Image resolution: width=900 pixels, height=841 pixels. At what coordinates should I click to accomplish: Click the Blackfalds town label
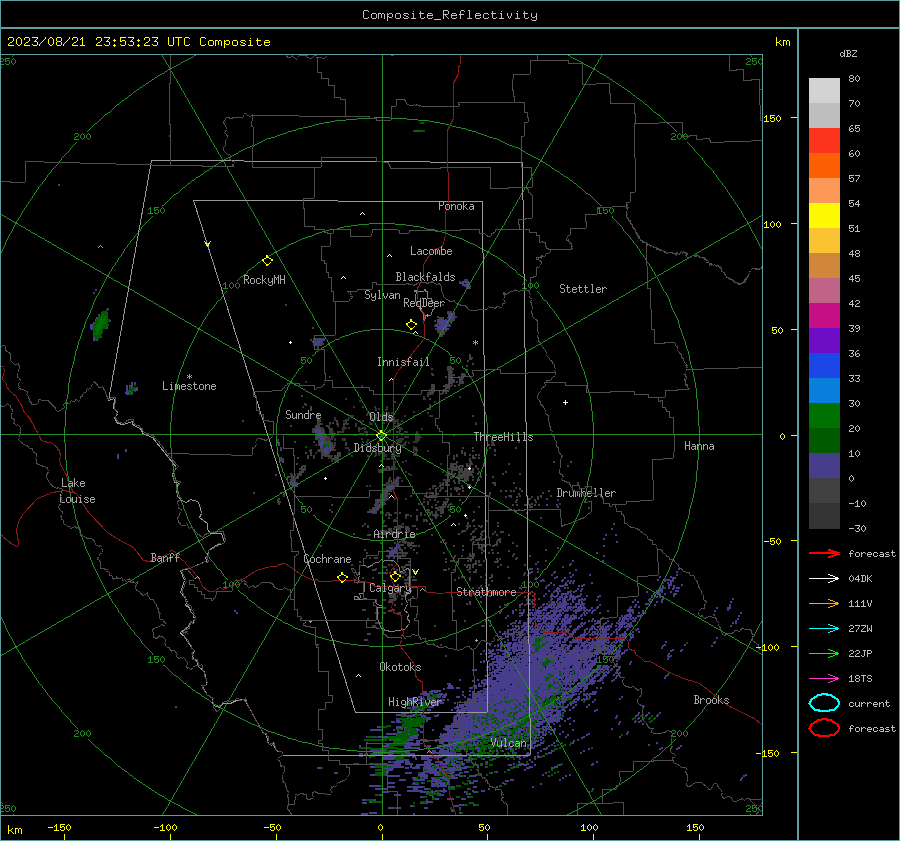425,277
